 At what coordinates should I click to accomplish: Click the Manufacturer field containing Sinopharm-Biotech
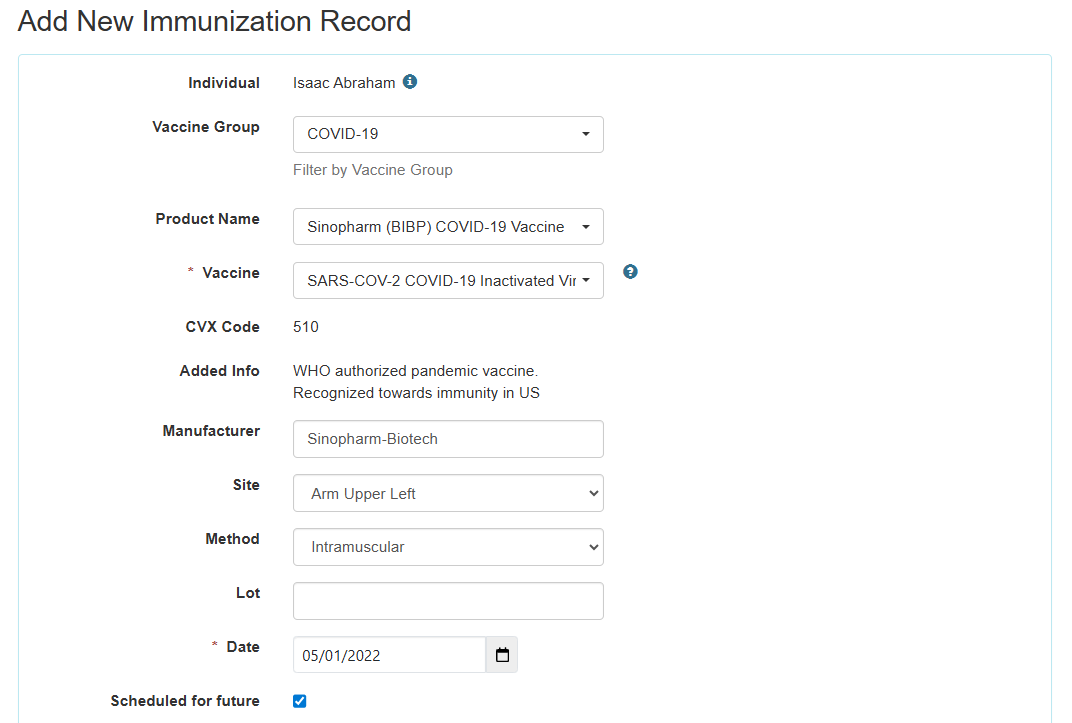[448, 439]
